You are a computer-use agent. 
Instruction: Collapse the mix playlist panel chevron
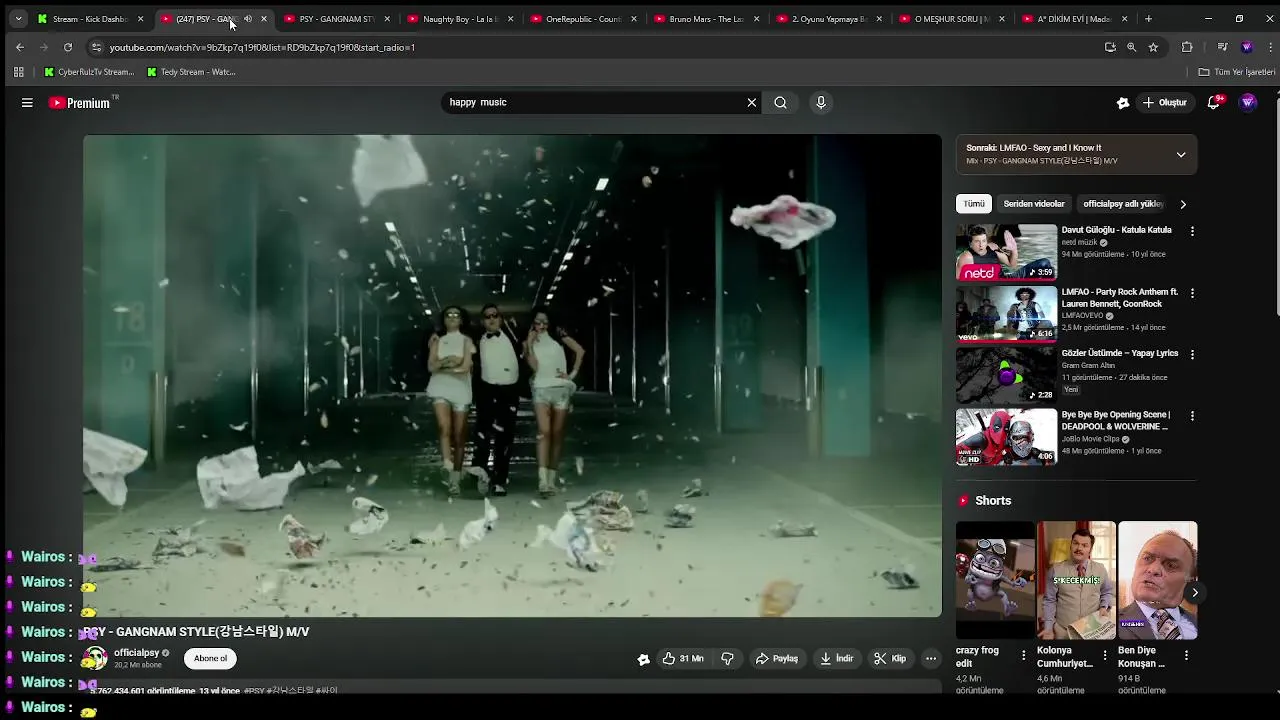1181,155
